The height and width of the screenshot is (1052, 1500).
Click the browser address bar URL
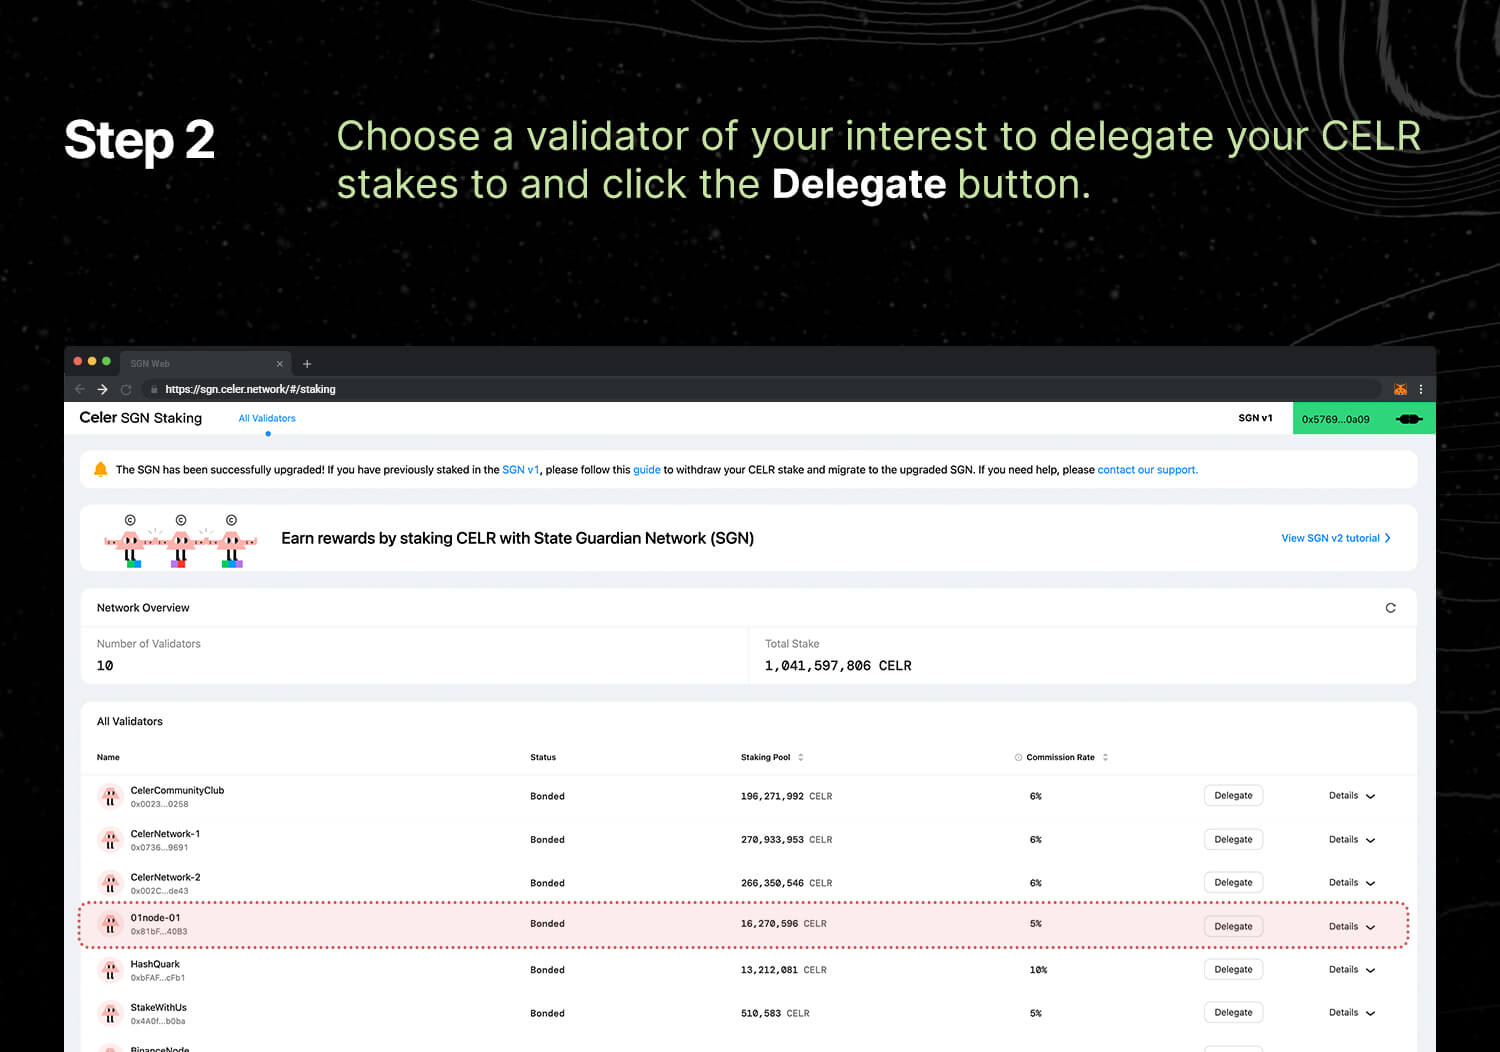point(250,389)
